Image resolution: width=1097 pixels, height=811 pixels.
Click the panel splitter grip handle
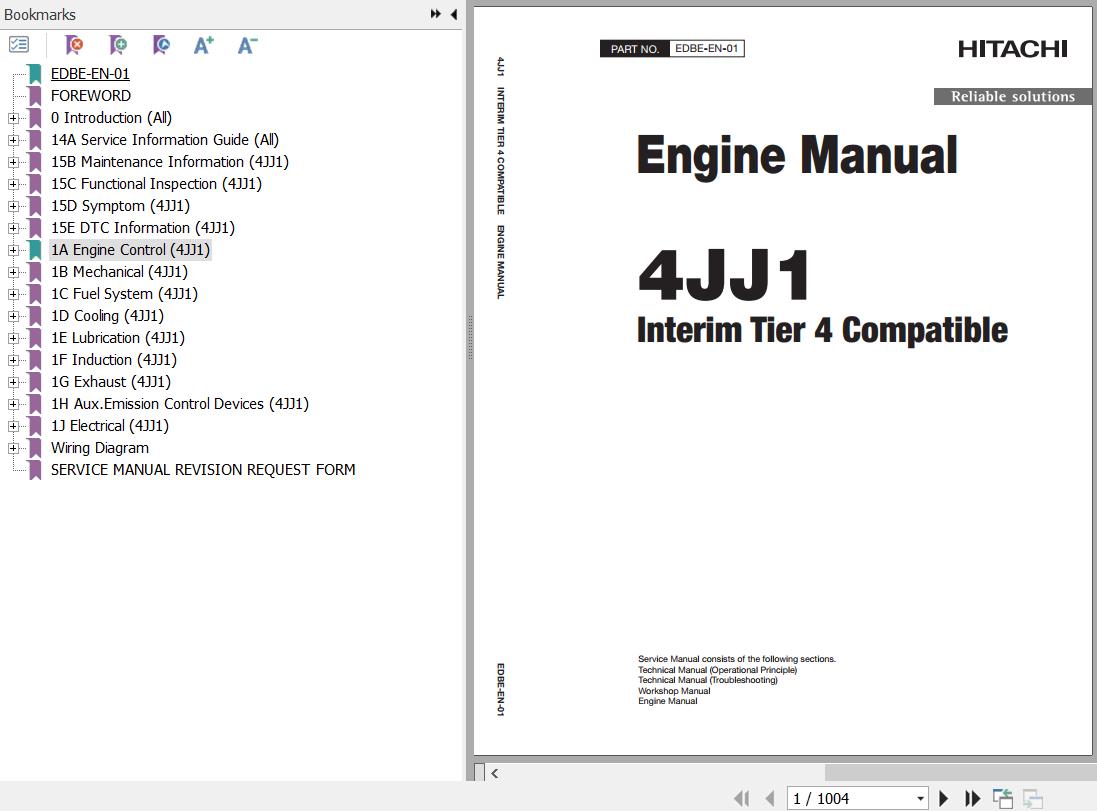point(469,337)
